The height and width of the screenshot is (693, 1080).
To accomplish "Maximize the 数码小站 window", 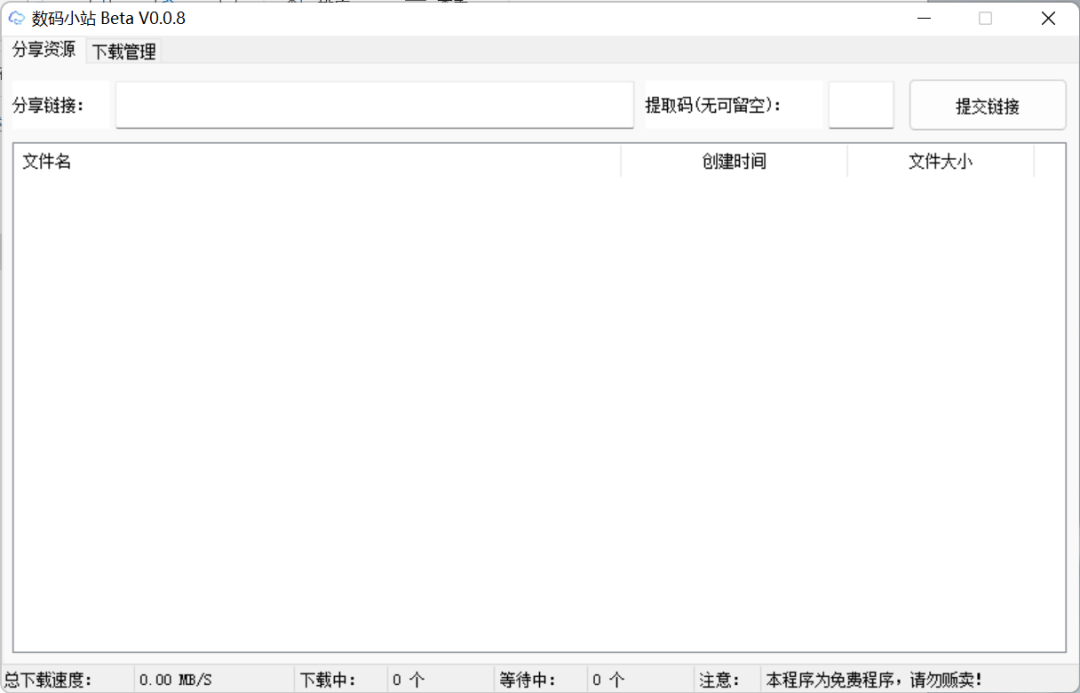I will pyautogui.click(x=986, y=19).
